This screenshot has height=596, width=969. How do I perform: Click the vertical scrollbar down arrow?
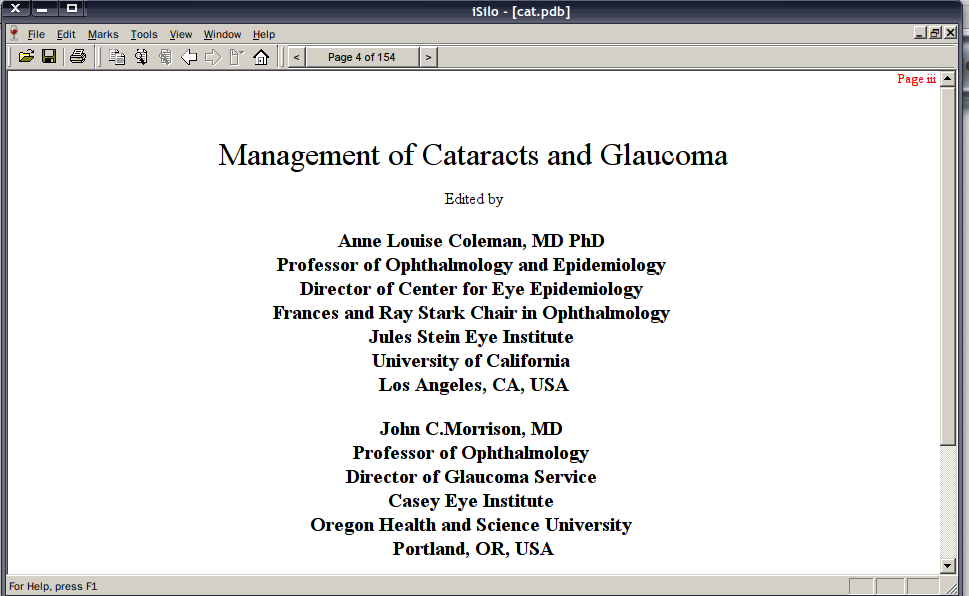948,565
